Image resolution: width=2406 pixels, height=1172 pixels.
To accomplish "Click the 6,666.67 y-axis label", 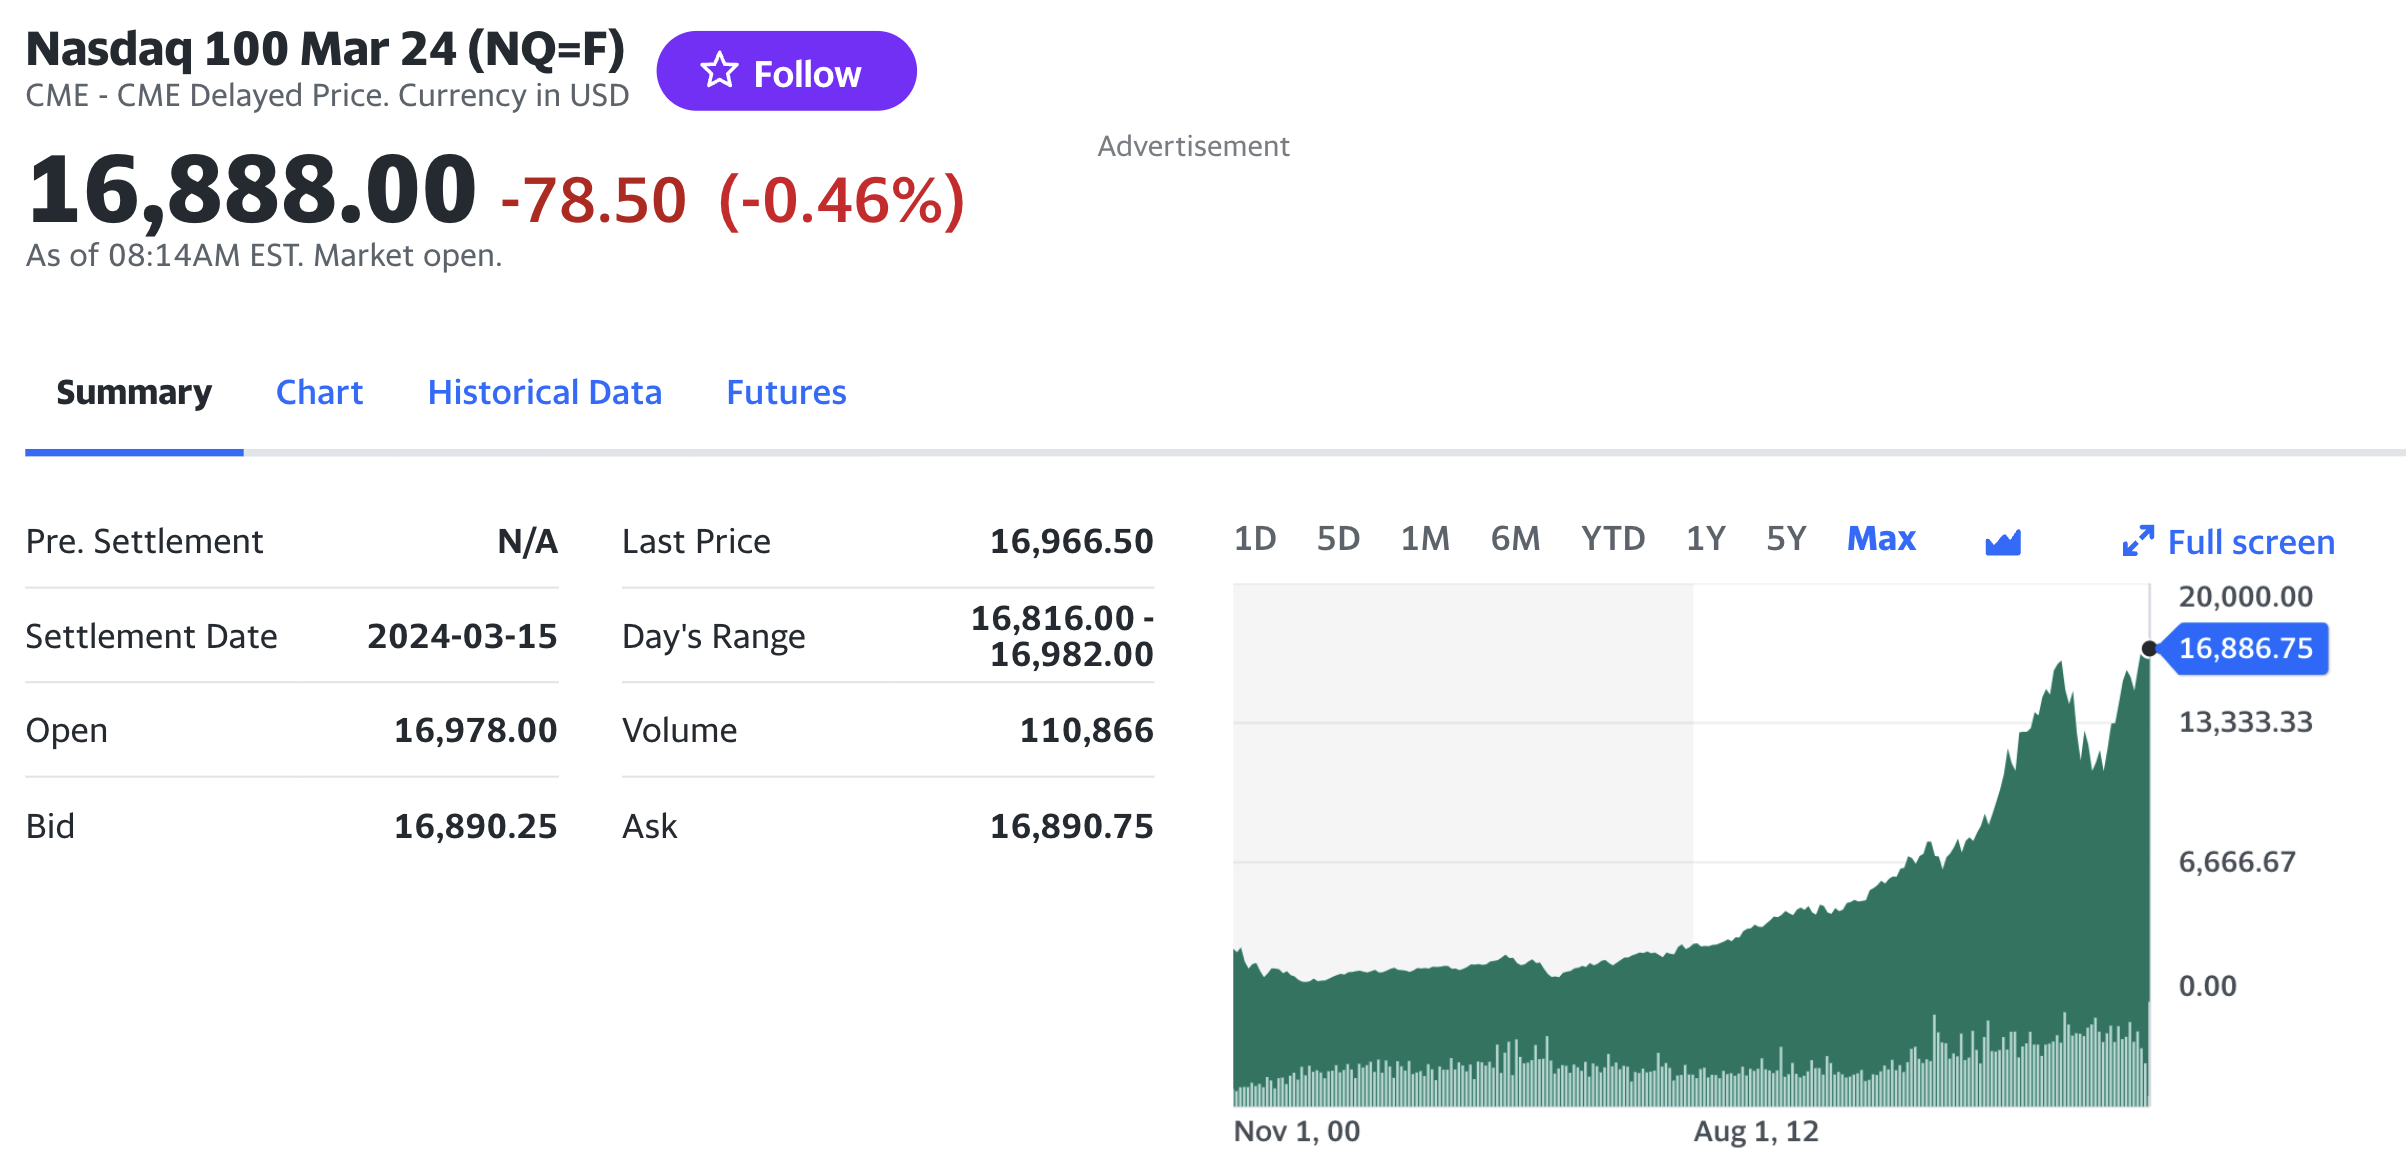I will [2237, 861].
